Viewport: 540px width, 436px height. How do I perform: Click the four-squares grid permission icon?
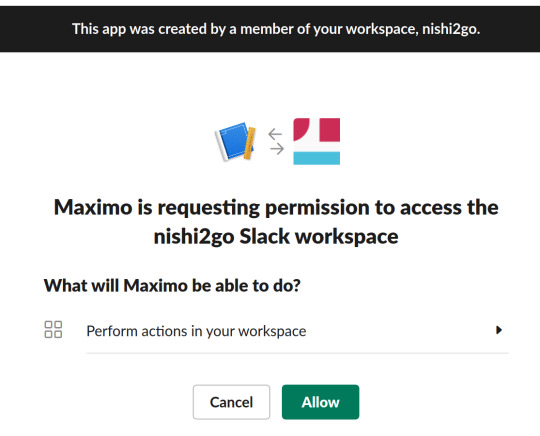[53, 330]
